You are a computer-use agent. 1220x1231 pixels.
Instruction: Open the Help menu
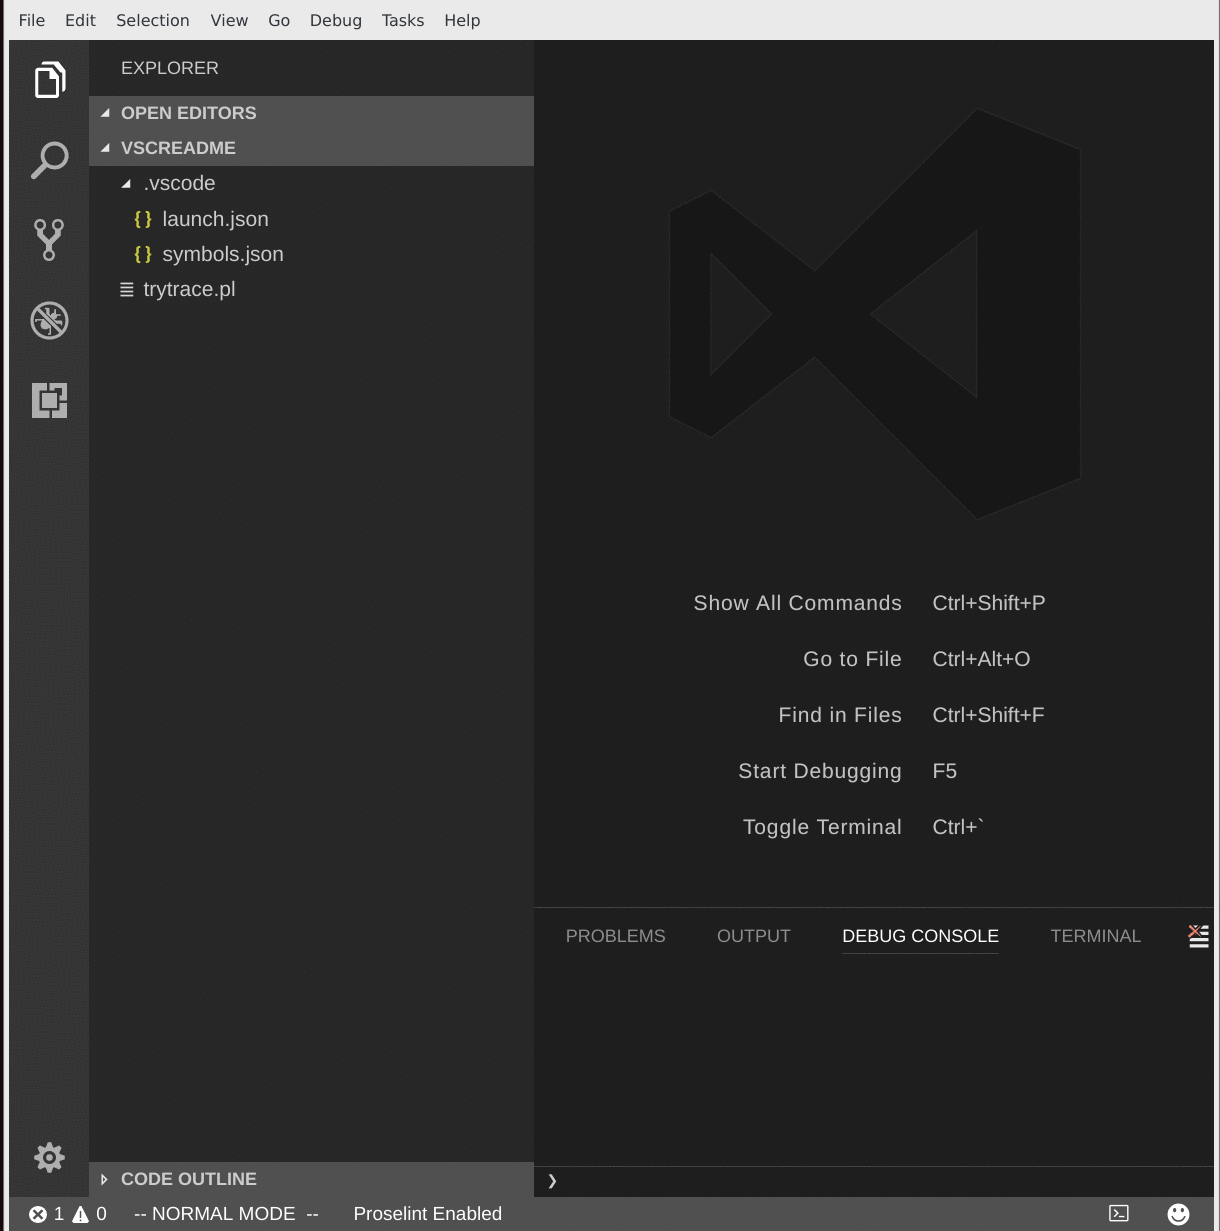(462, 20)
